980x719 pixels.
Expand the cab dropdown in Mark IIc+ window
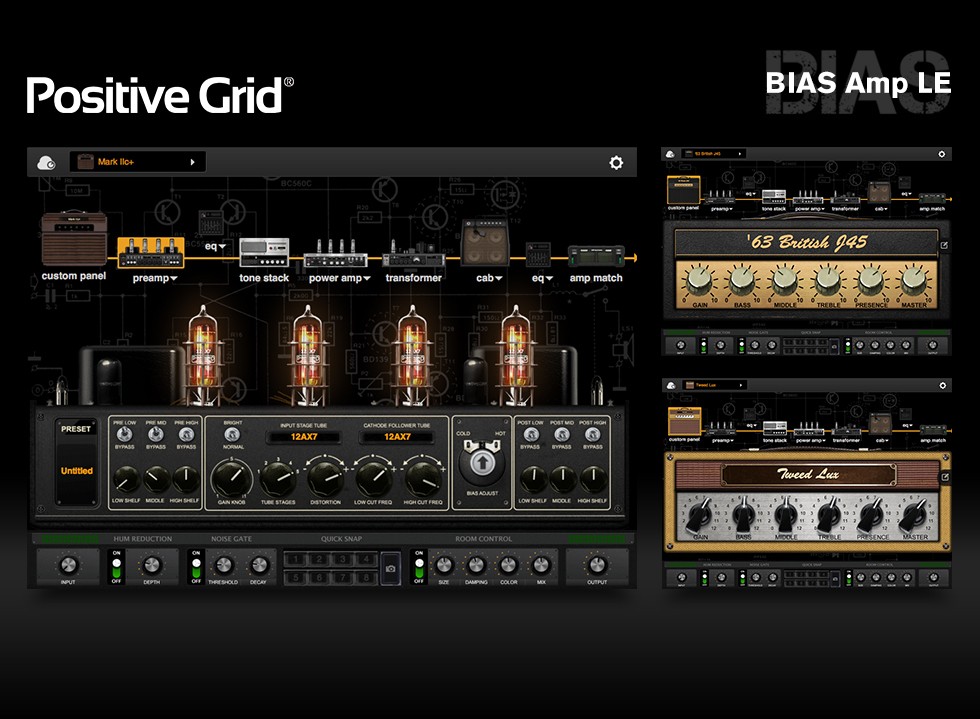tap(499, 278)
